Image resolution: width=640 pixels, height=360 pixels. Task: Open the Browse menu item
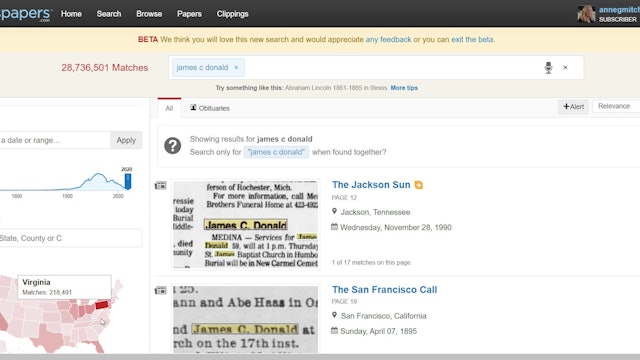coord(149,14)
